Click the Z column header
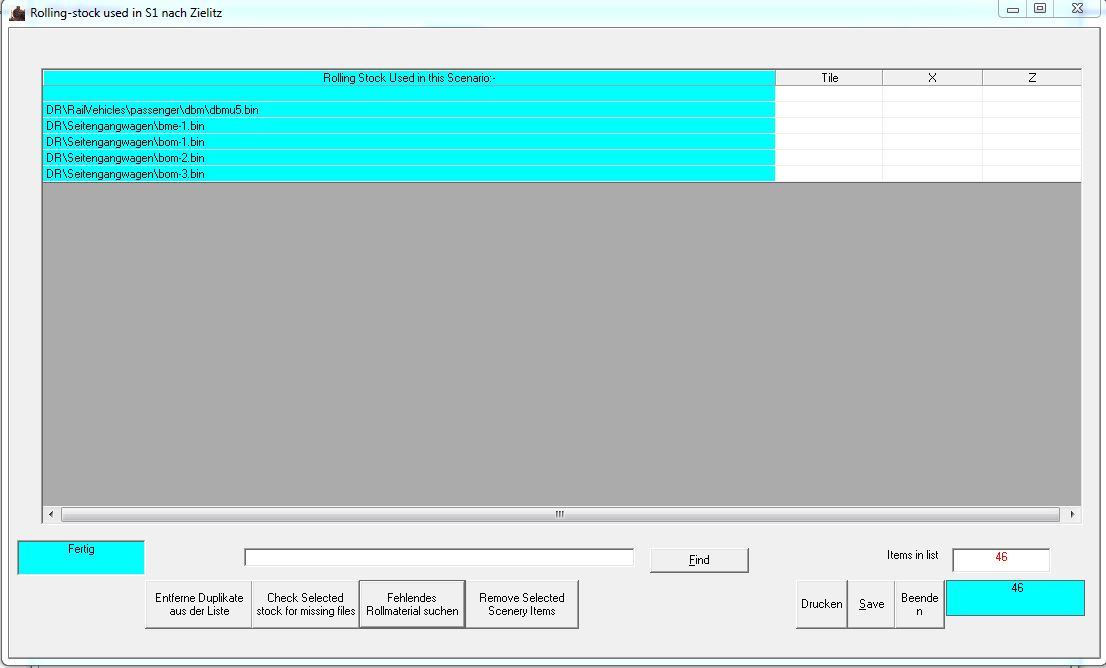 1032,78
